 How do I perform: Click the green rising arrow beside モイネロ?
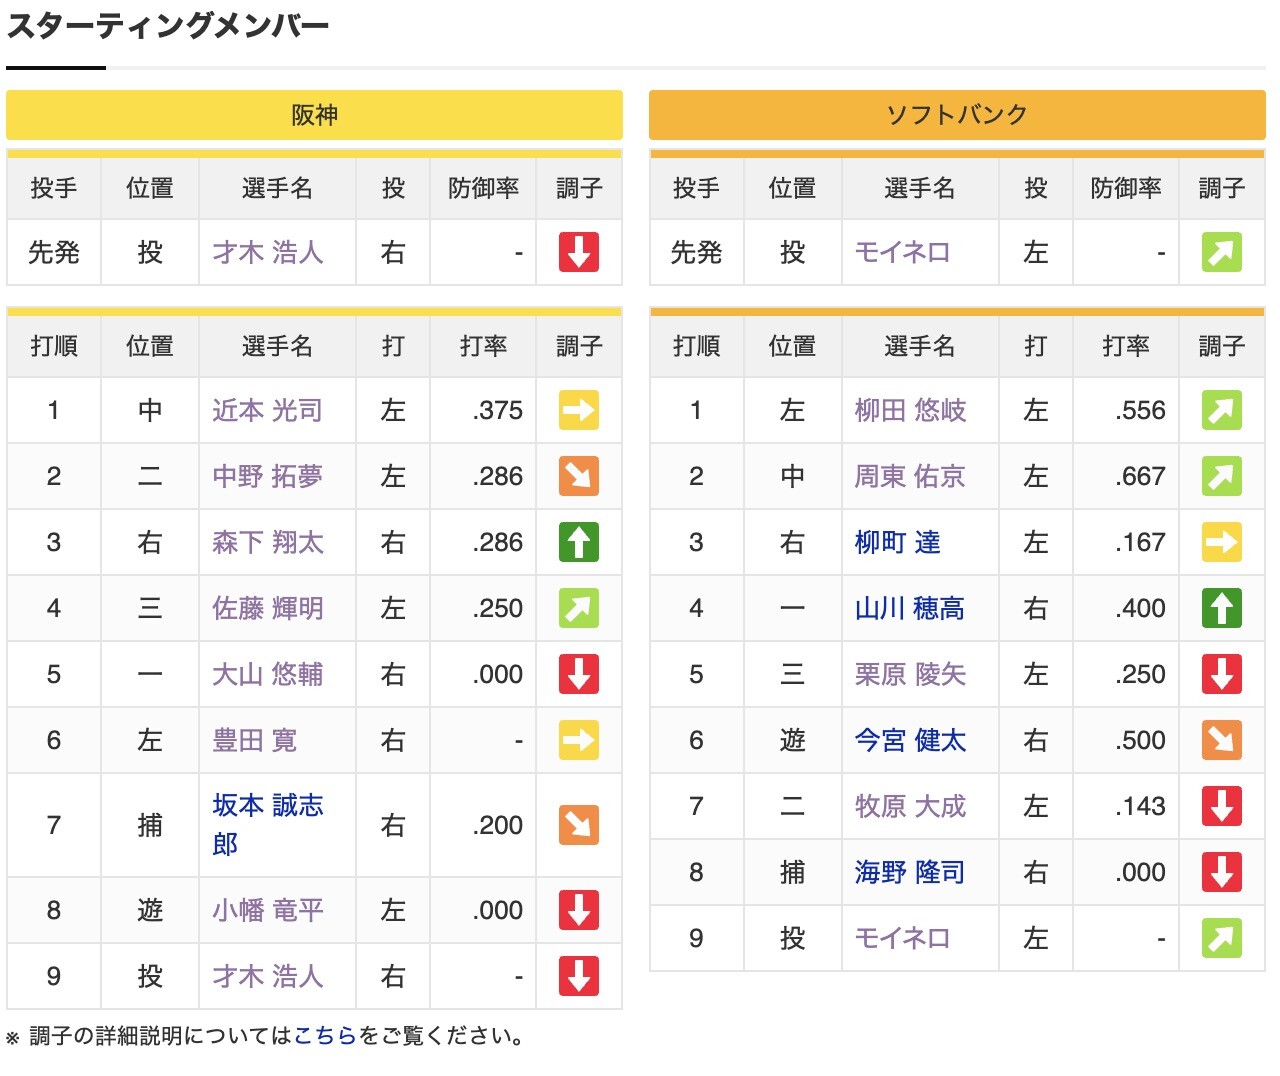1220,252
